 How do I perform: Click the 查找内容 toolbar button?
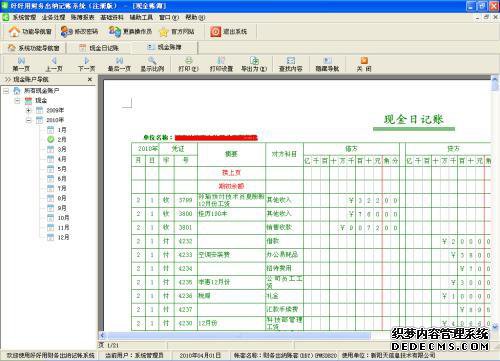tap(291, 64)
